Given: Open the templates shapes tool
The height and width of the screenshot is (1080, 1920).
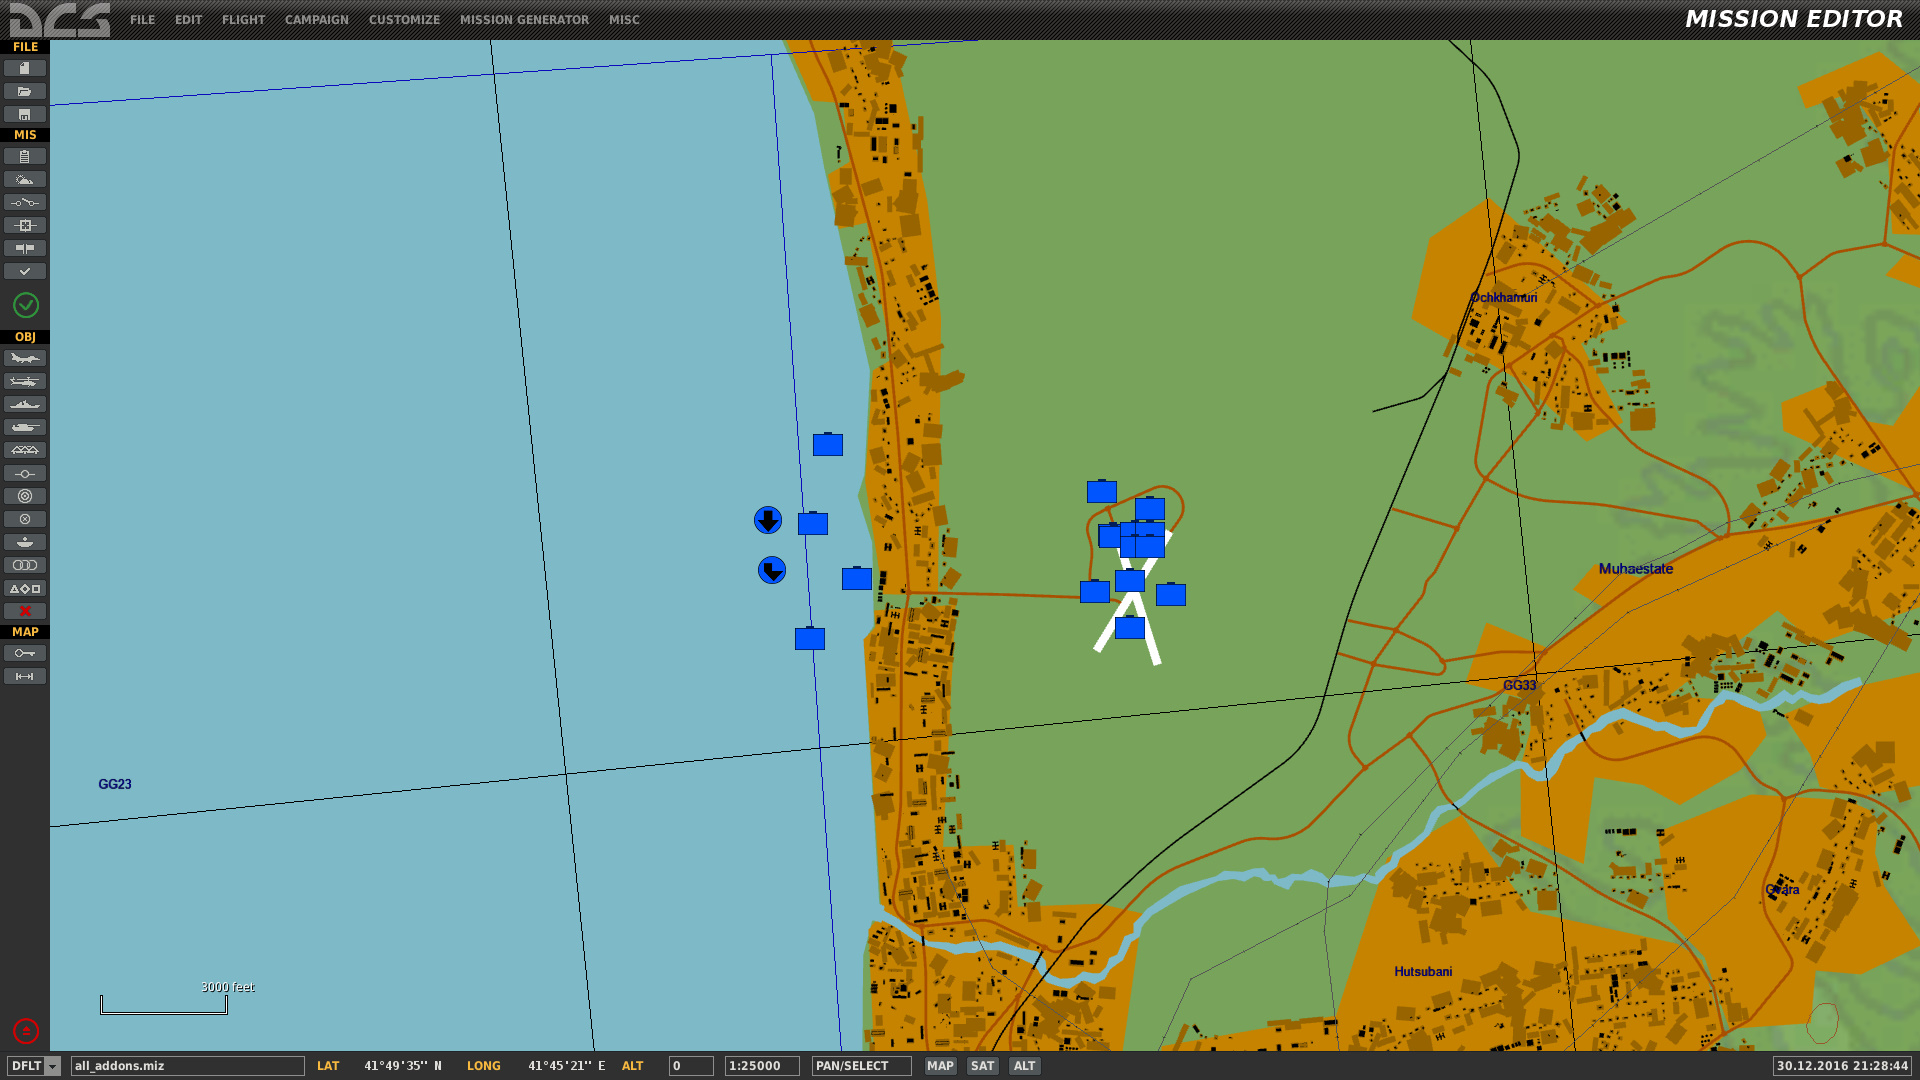Looking at the screenshot, I should pyautogui.click(x=24, y=588).
